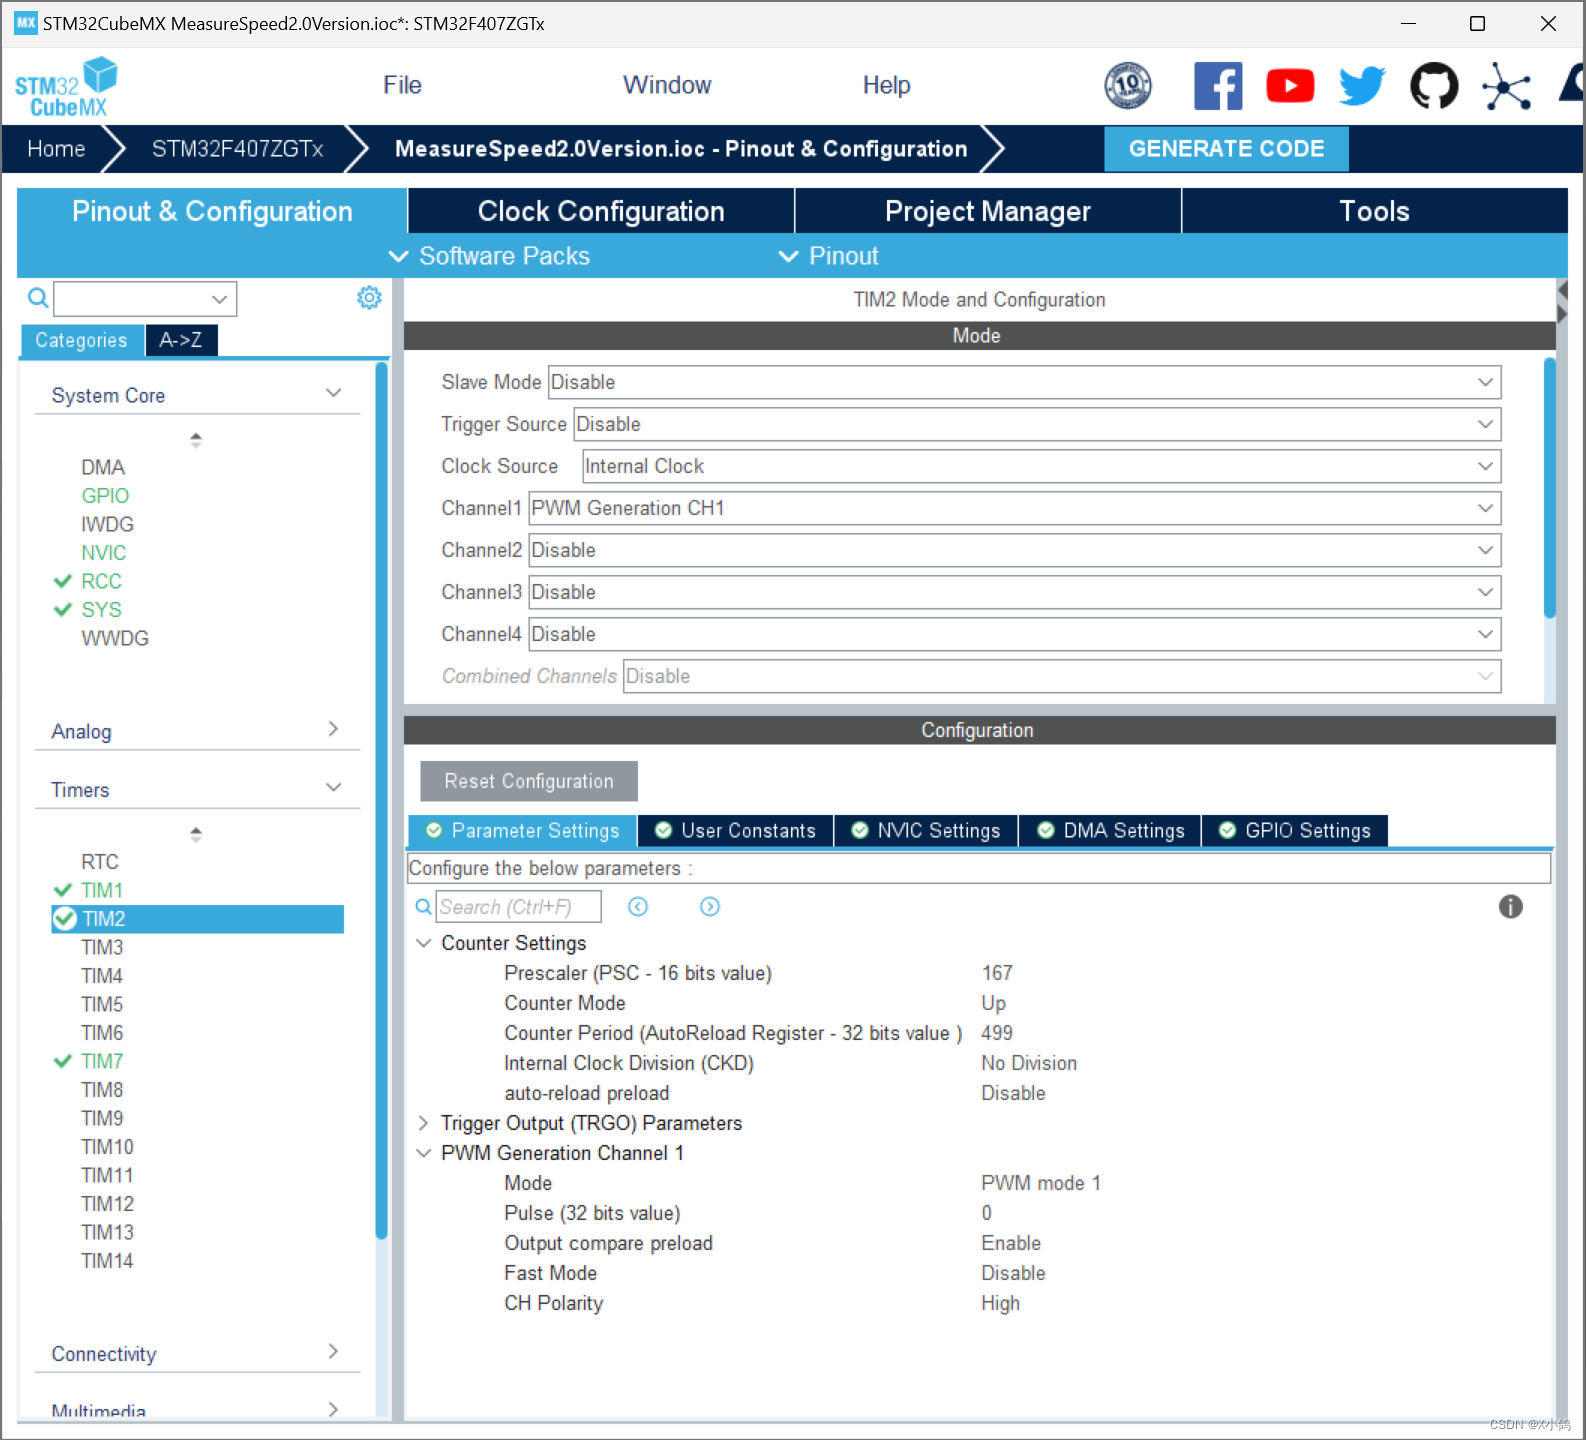Select the Parameter Settings tab
This screenshot has height=1440, width=1586.
click(523, 831)
